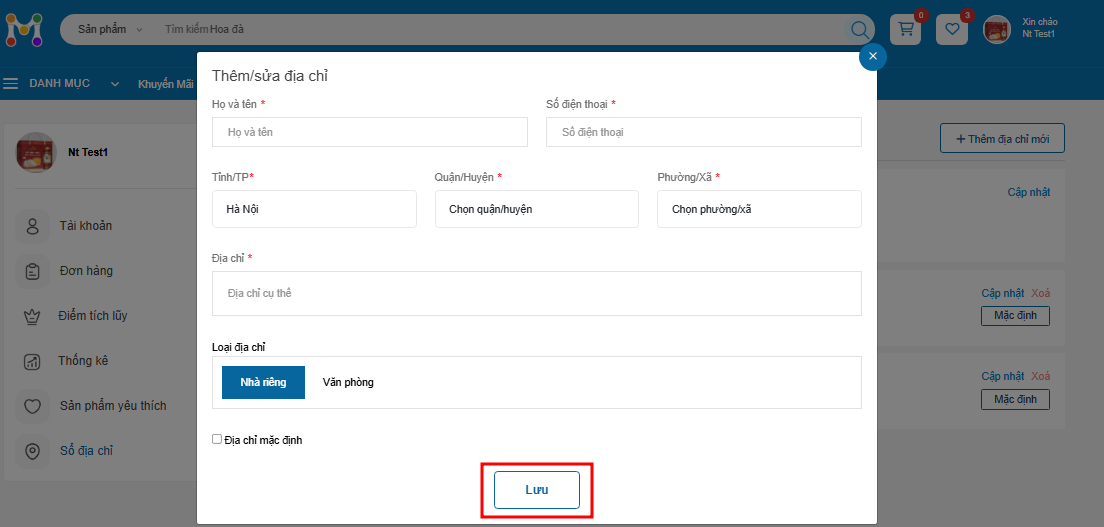Screen dimensions: 1104x527
Task: Click Thêm địa chỉ mới button
Action: 1002,139
